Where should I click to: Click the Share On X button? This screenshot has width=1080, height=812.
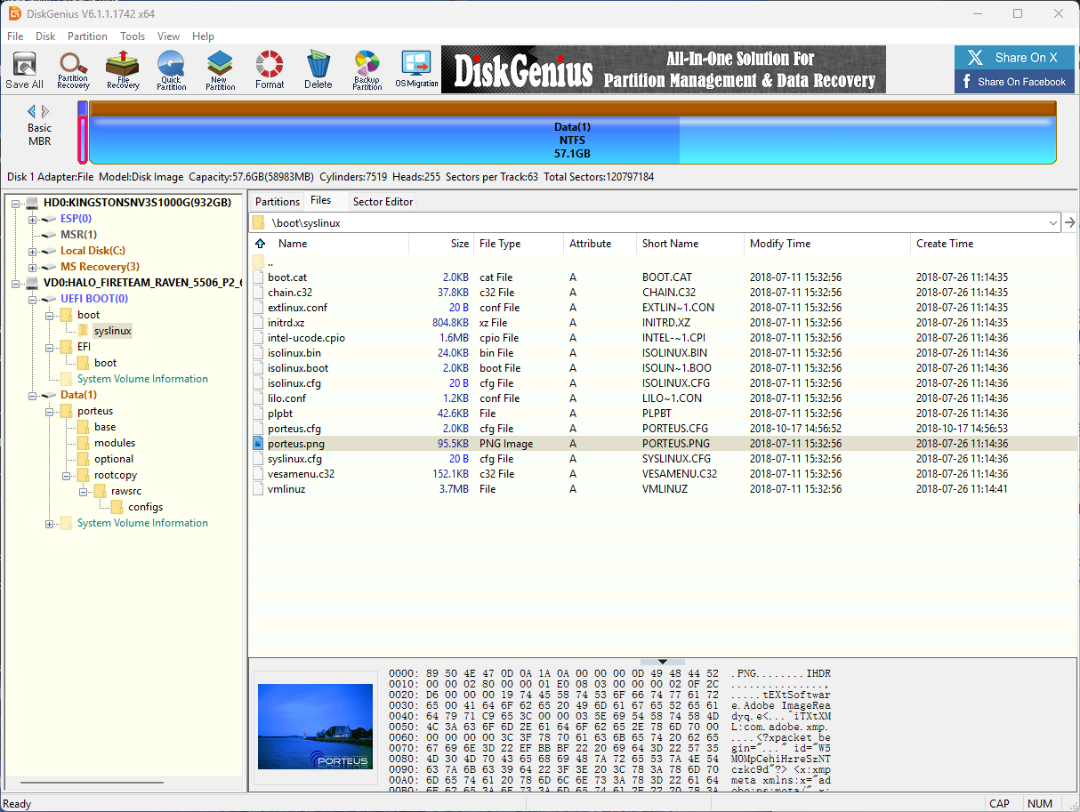[1013, 58]
